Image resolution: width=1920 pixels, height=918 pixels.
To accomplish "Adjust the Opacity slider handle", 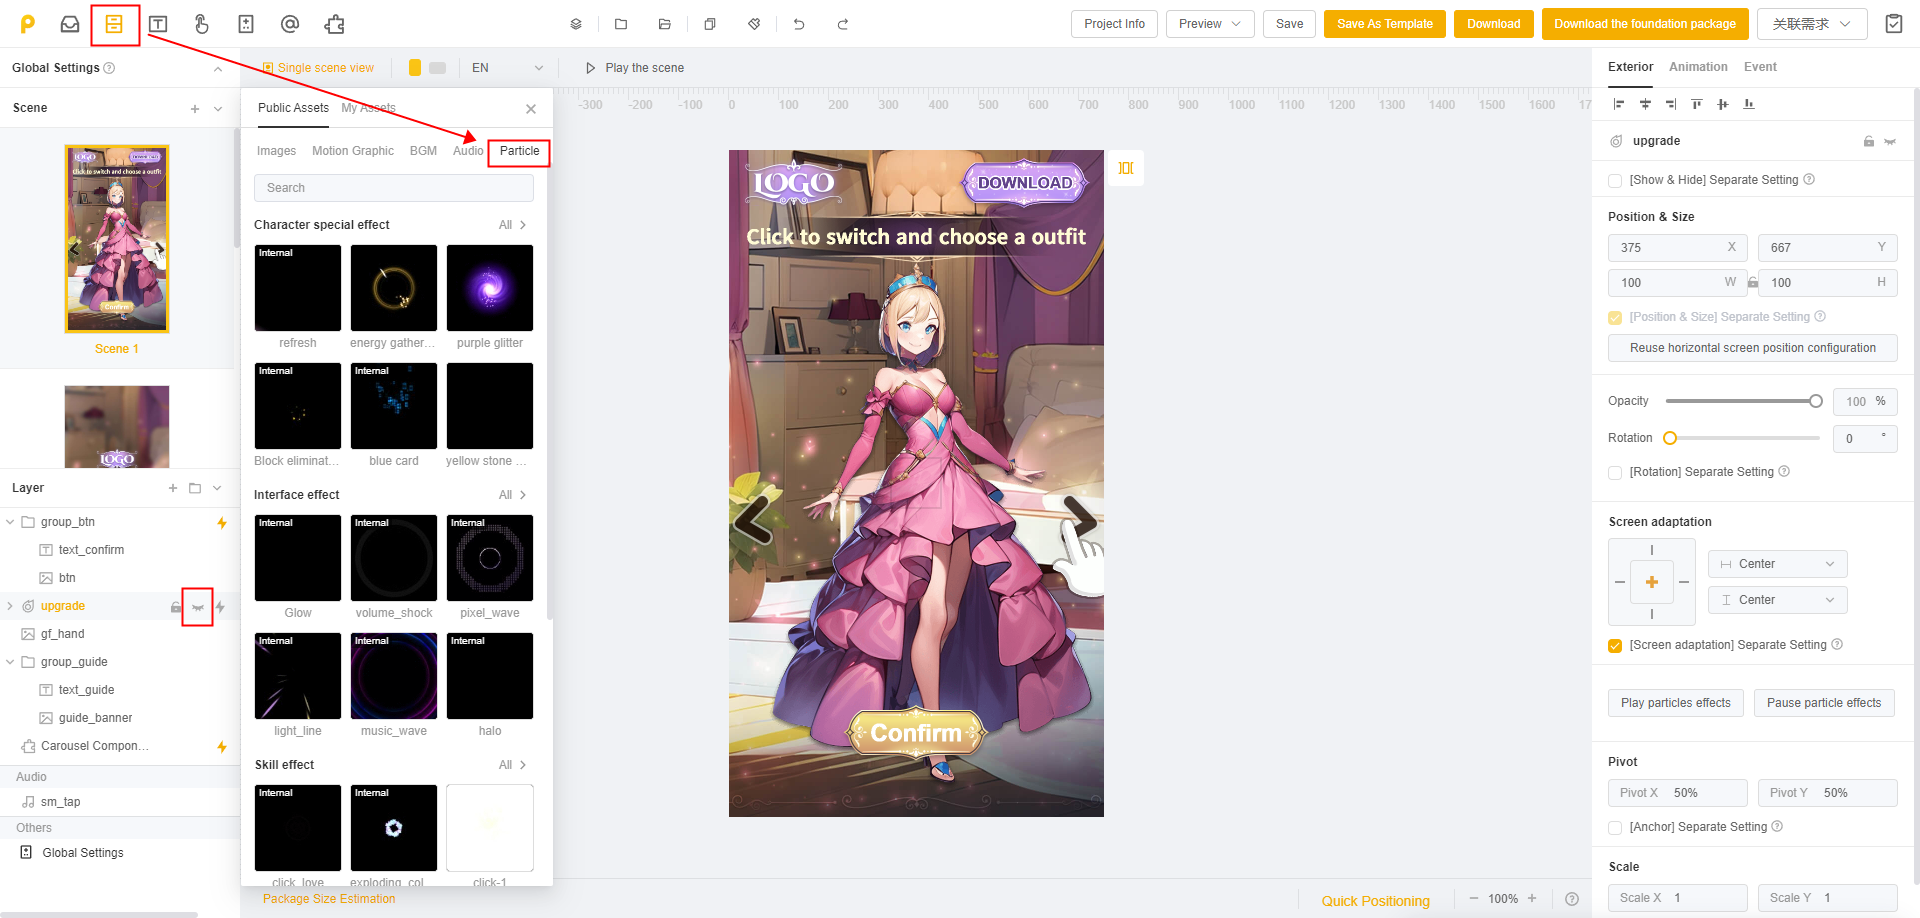I will point(1816,401).
